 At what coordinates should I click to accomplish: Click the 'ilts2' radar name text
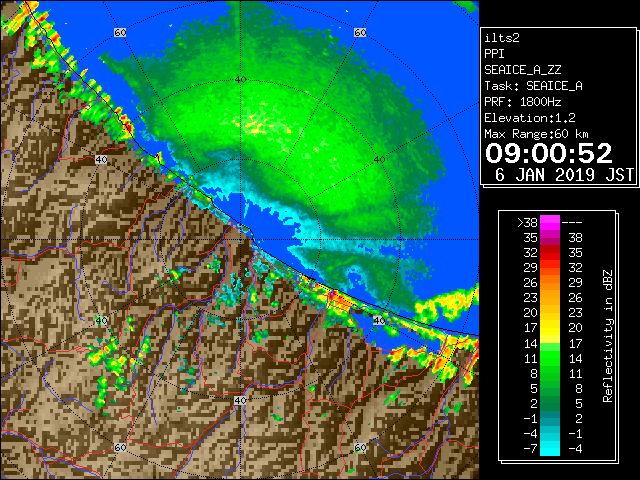click(502, 38)
